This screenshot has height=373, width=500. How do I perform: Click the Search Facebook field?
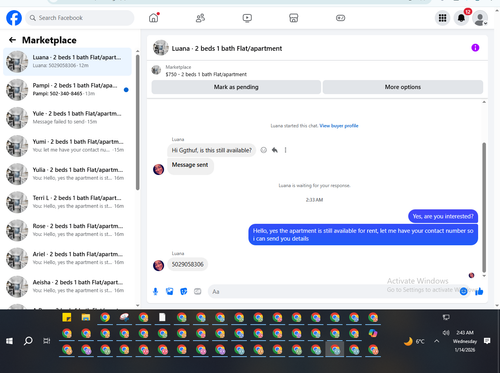(80, 18)
